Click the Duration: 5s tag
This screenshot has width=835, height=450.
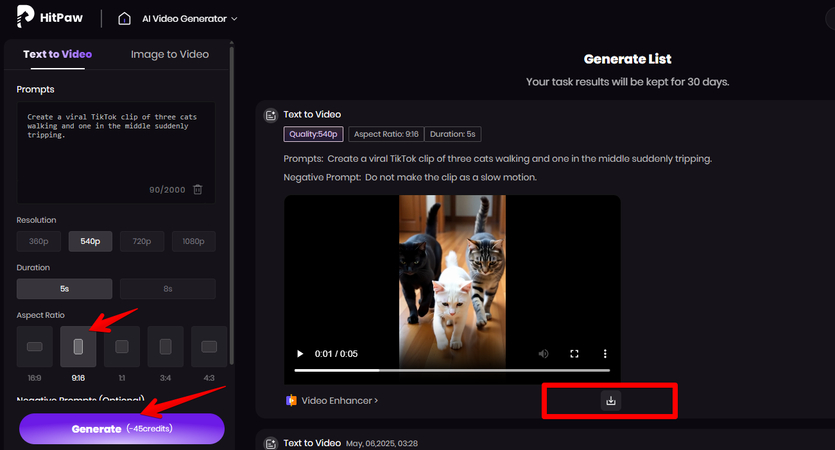point(453,134)
